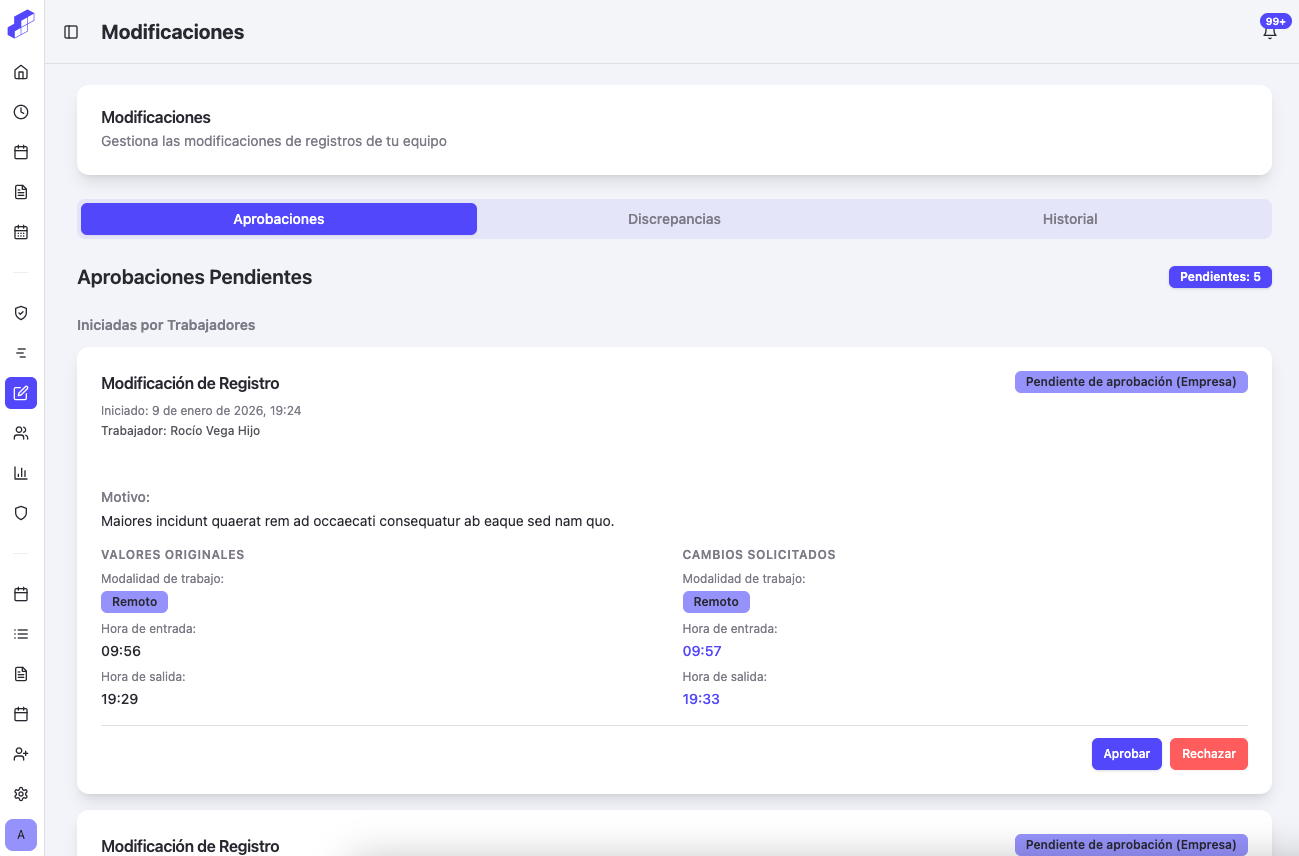The height and width of the screenshot is (856, 1299).
Task: Toggle the sidebar collapse icon next to Modificaciones
Action: tap(69, 32)
